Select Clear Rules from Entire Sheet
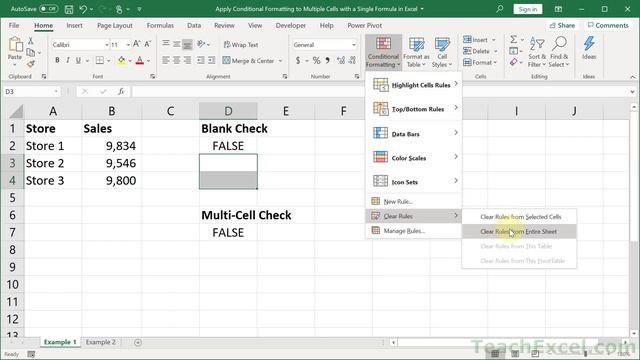Screen dimensions: 640x360 pyautogui.click(x=519, y=231)
